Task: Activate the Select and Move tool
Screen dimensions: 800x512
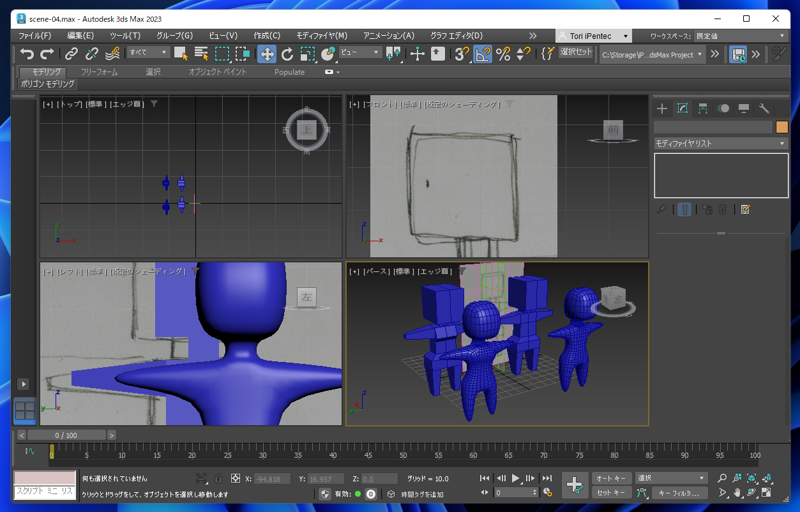Action: (267, 54)
